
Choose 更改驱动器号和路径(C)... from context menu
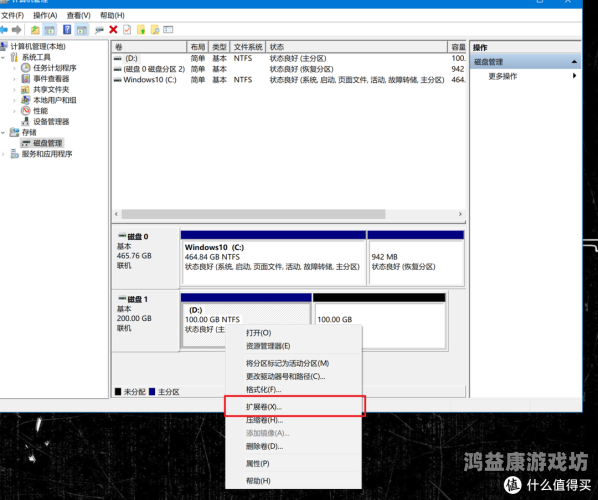pyautogui.click(x=294, y=376)
